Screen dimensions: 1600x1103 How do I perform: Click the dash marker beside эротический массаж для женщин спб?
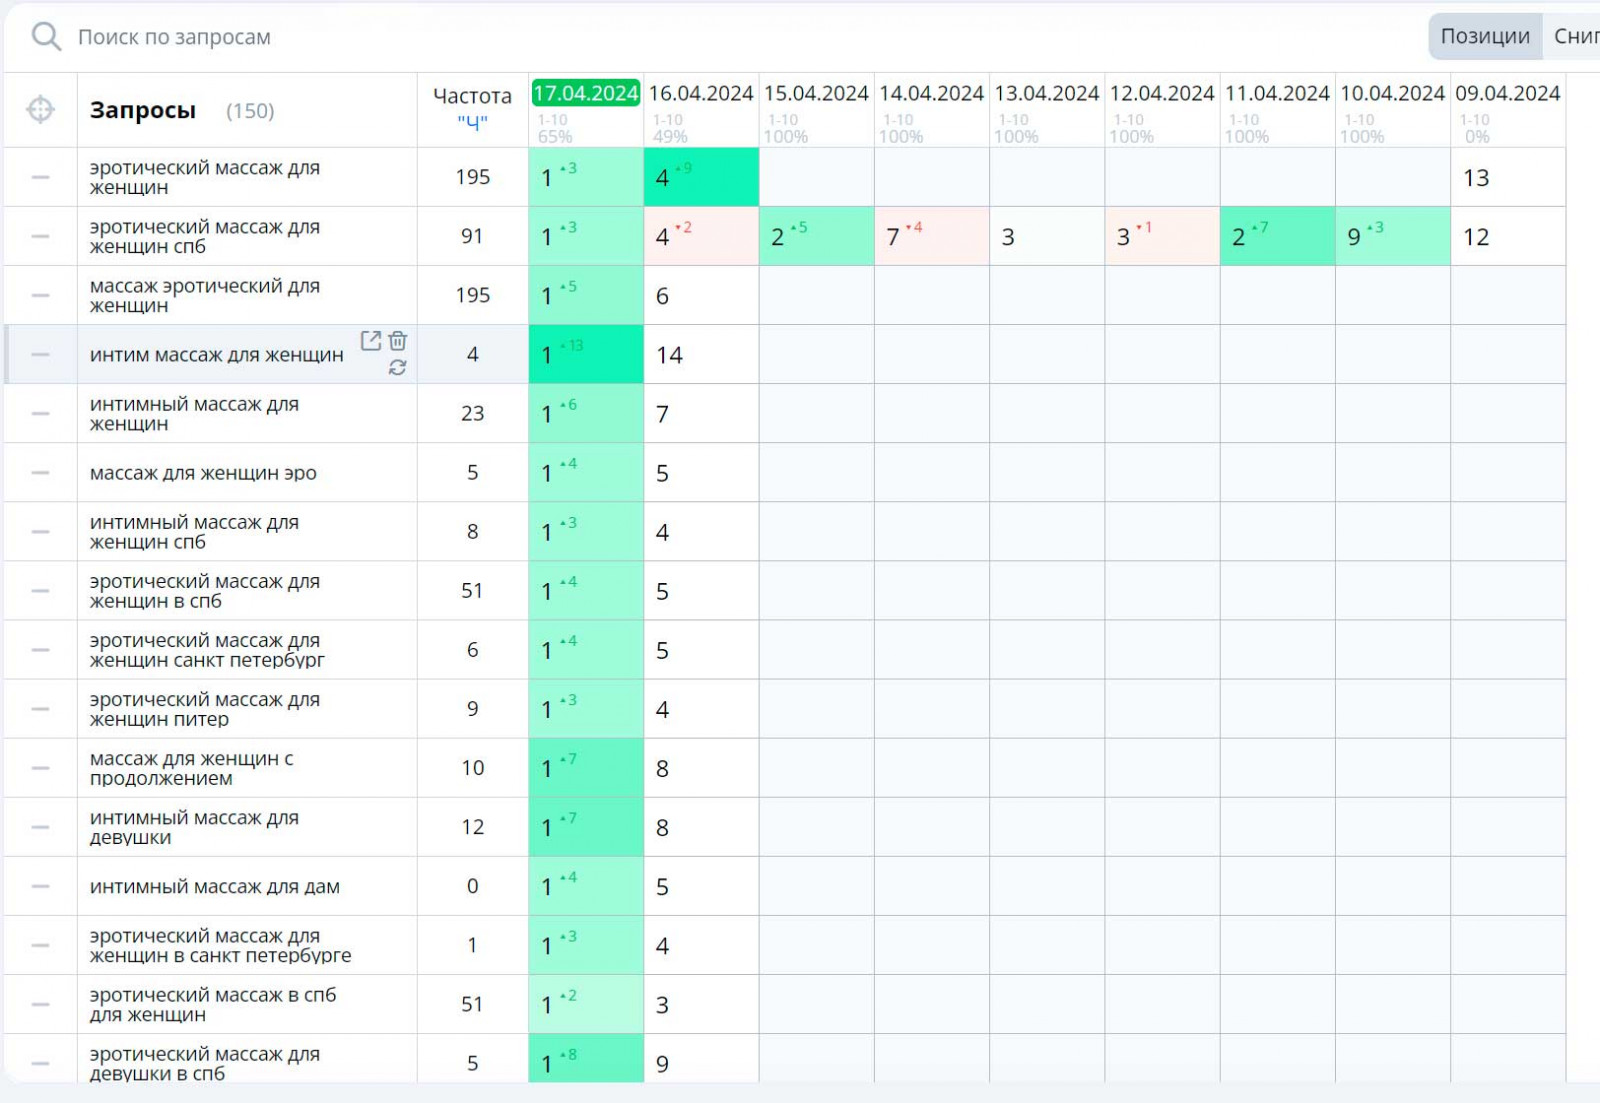point(40,236)
